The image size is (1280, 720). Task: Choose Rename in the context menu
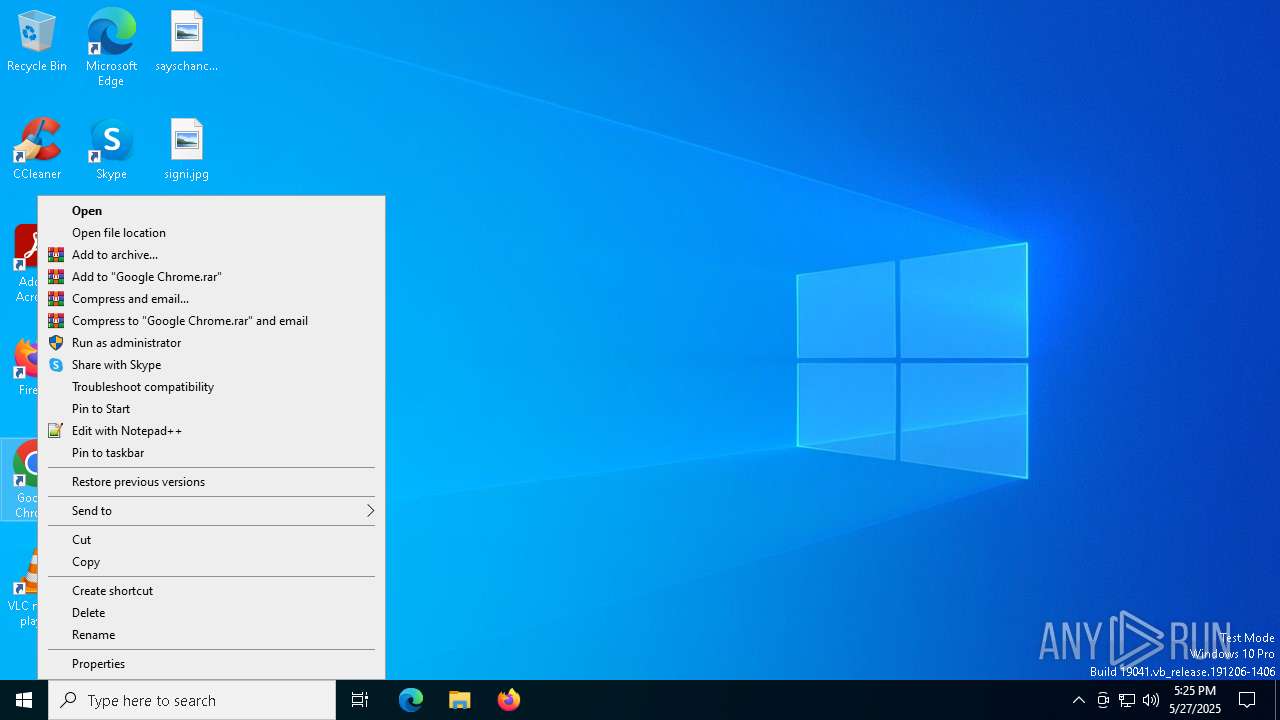[x=211, y=635]
